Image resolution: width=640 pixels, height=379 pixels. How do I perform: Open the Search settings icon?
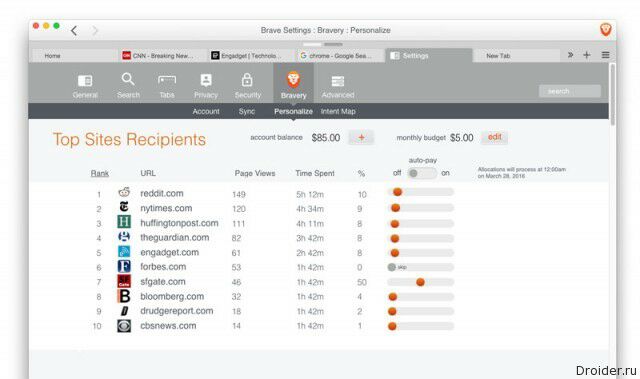click(128, 79)
